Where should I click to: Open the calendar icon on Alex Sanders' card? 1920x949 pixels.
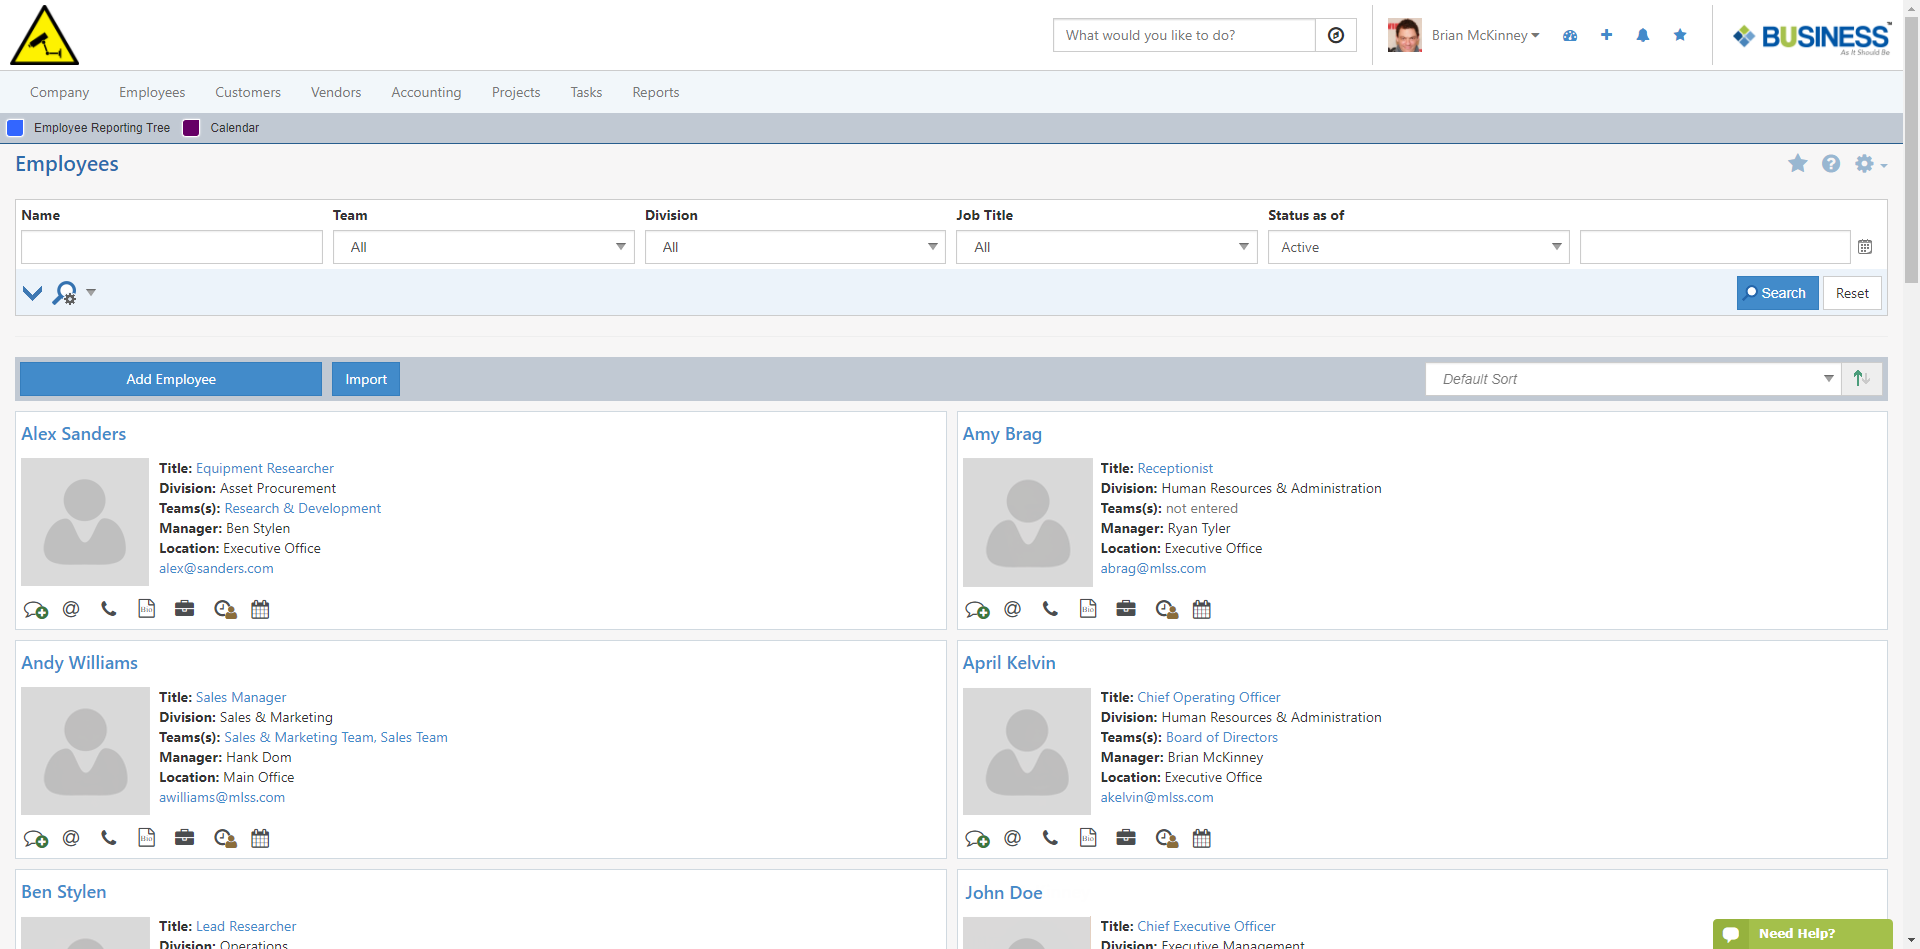(x=260, y=609)
